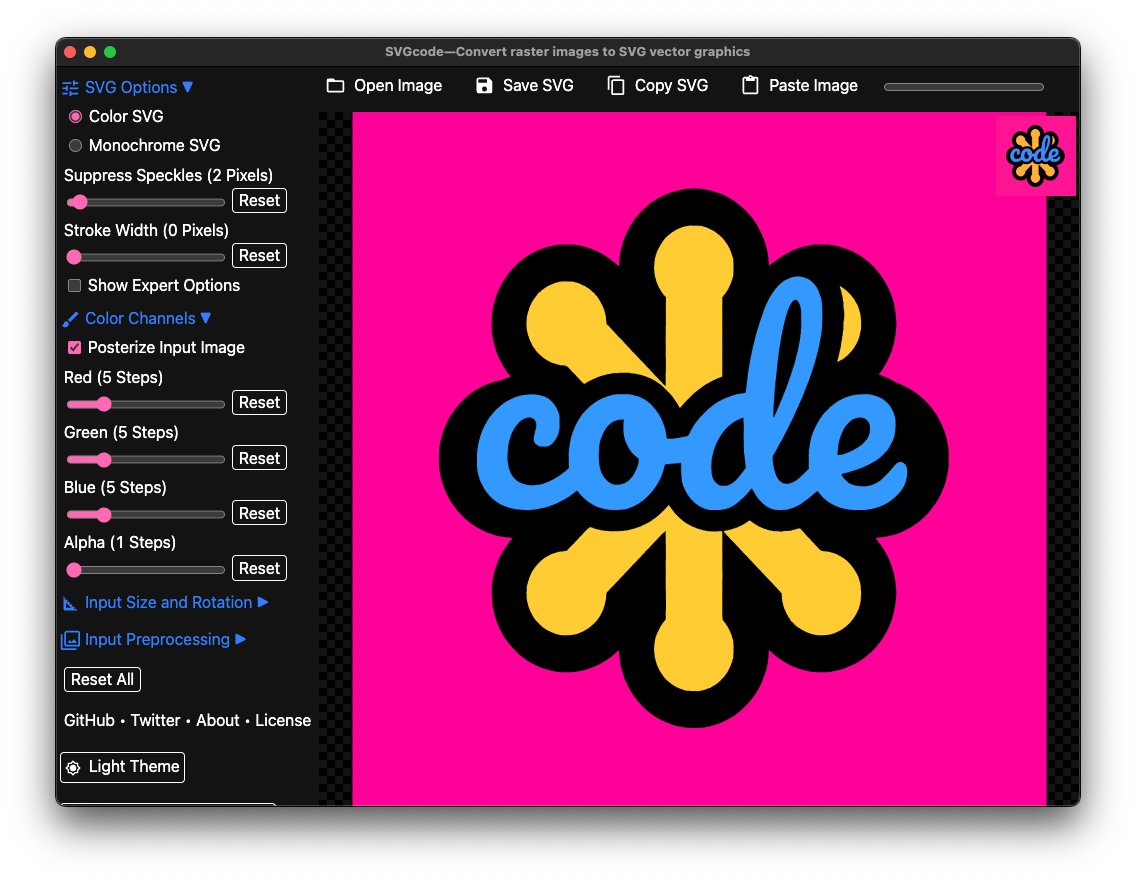Choose Paste Image in the toolbar

(800, 85)
